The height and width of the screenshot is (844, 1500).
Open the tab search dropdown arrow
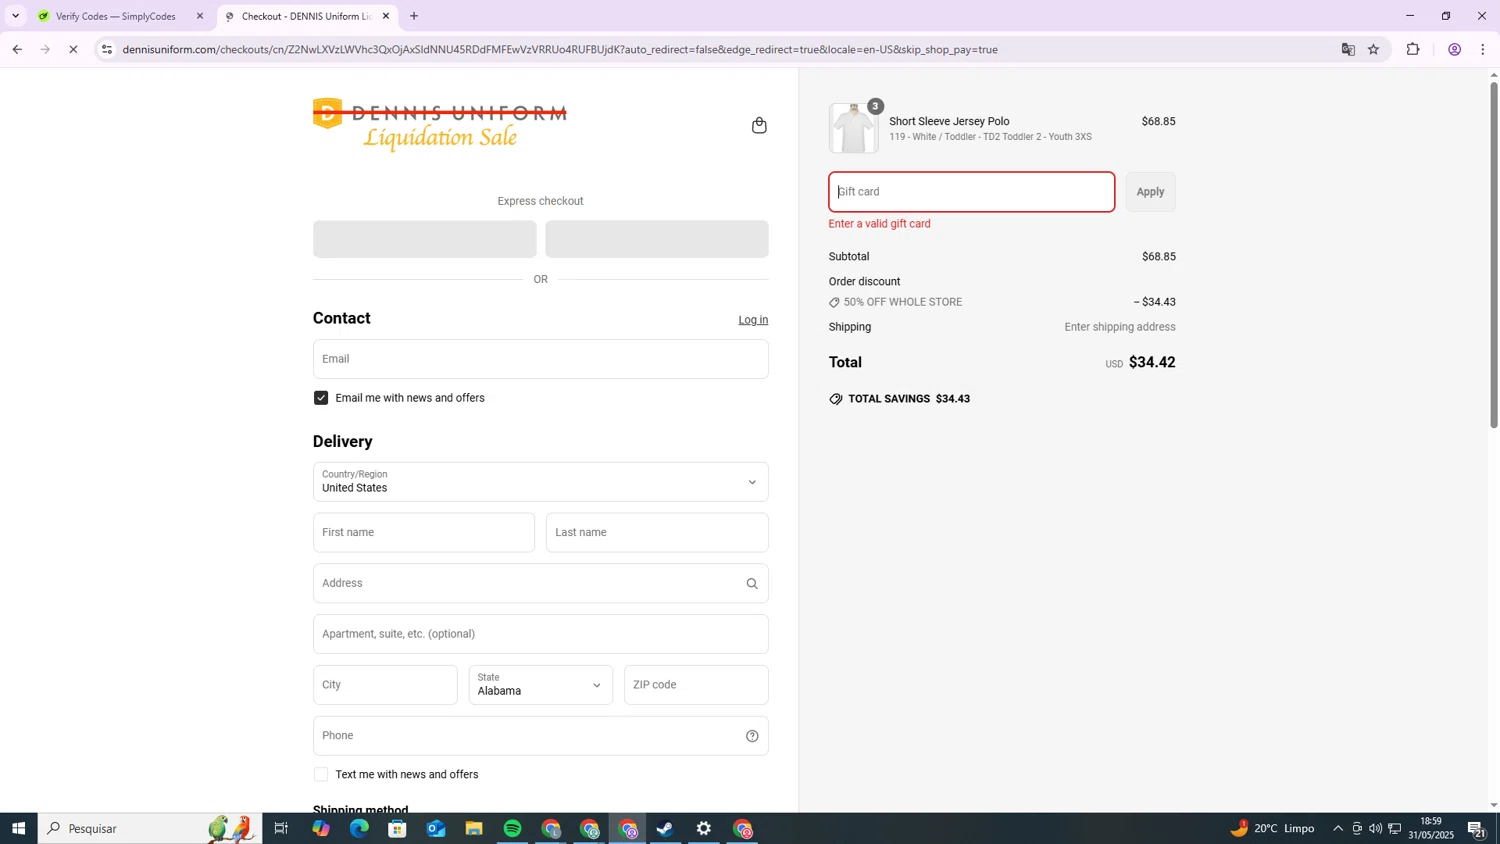click(15, 16)
